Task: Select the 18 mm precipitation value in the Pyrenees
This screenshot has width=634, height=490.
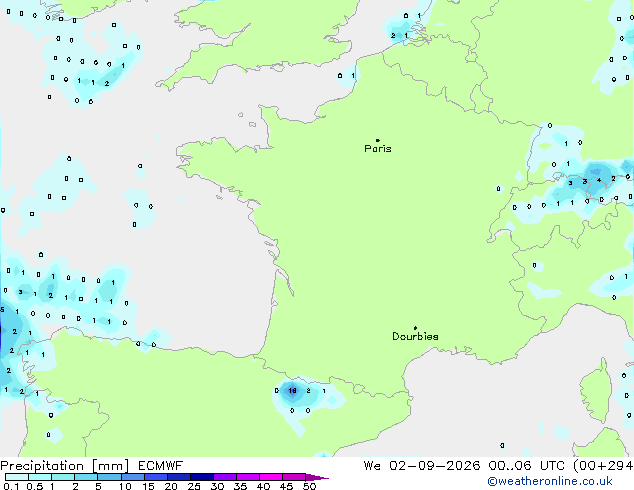Action: pos(292,391)
